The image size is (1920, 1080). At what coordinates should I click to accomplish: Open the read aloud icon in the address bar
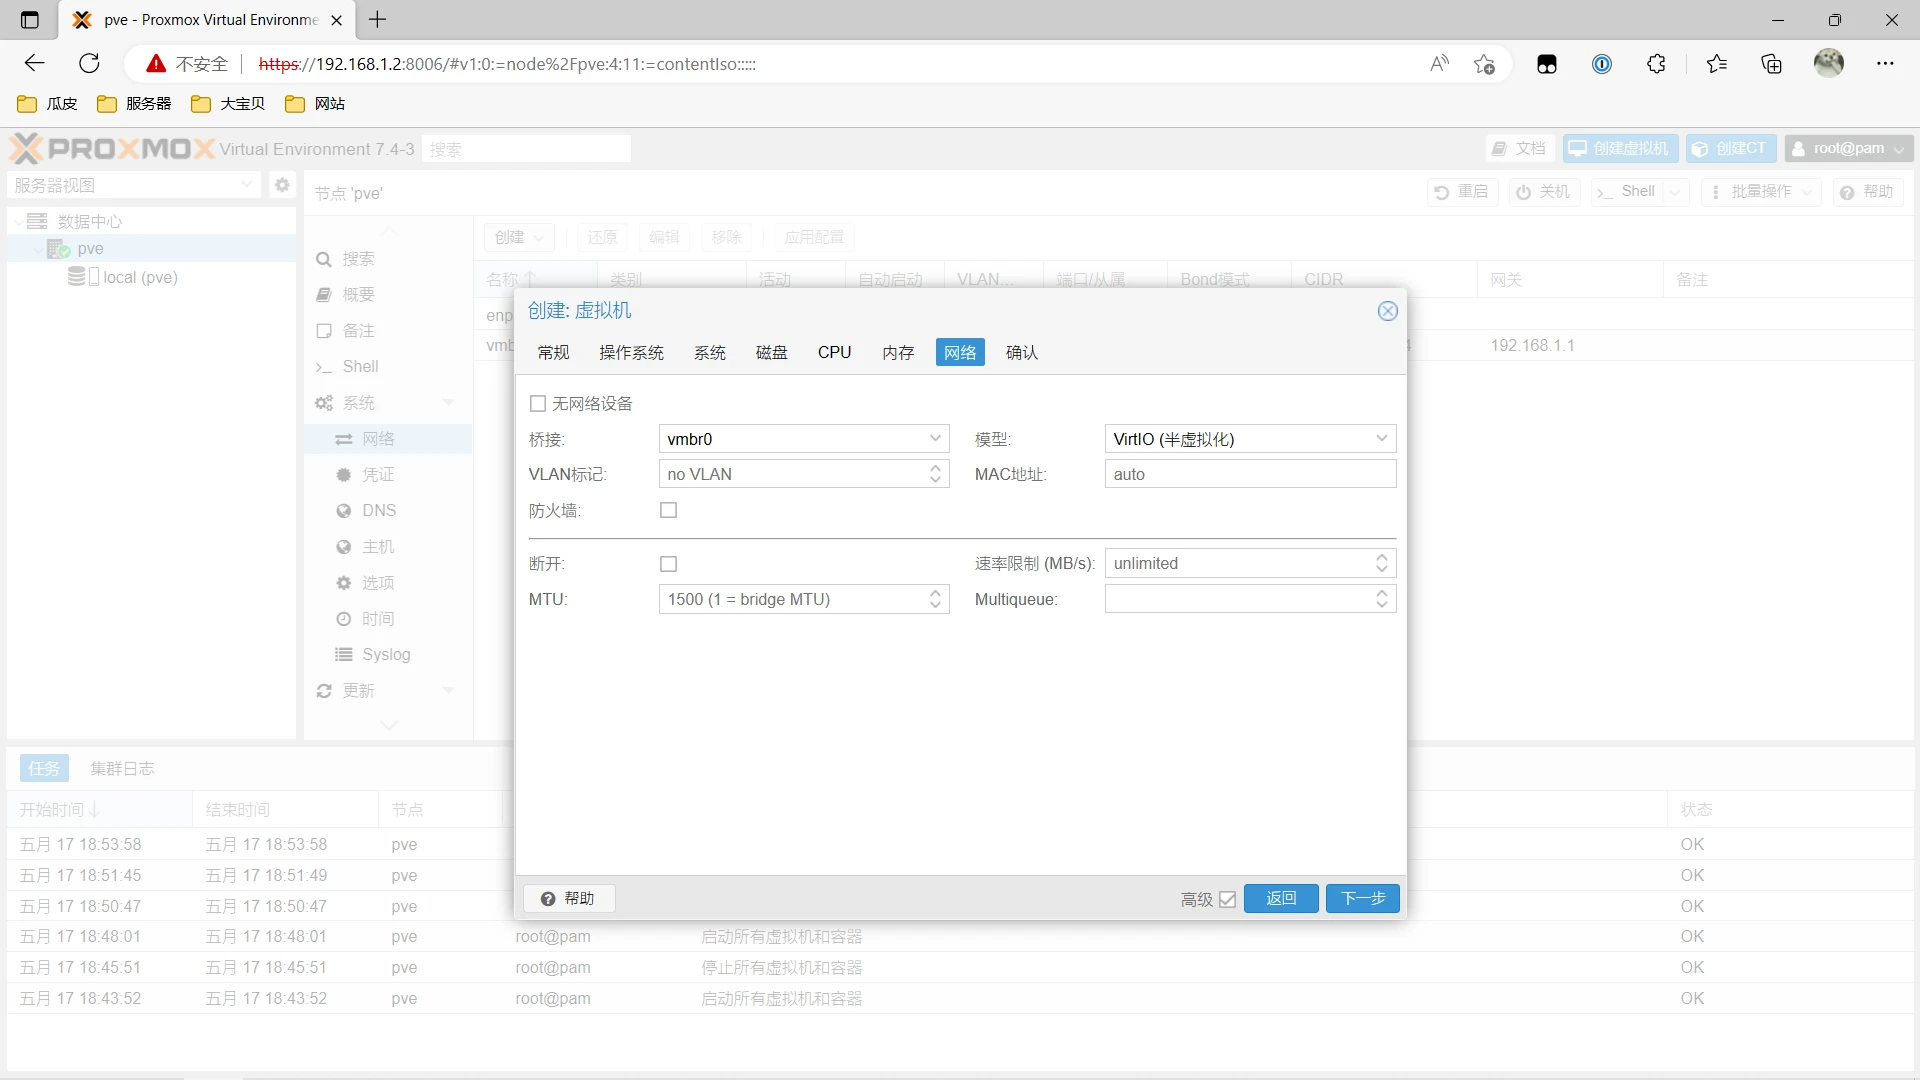pyautogui.click(x=1439, y=64)
